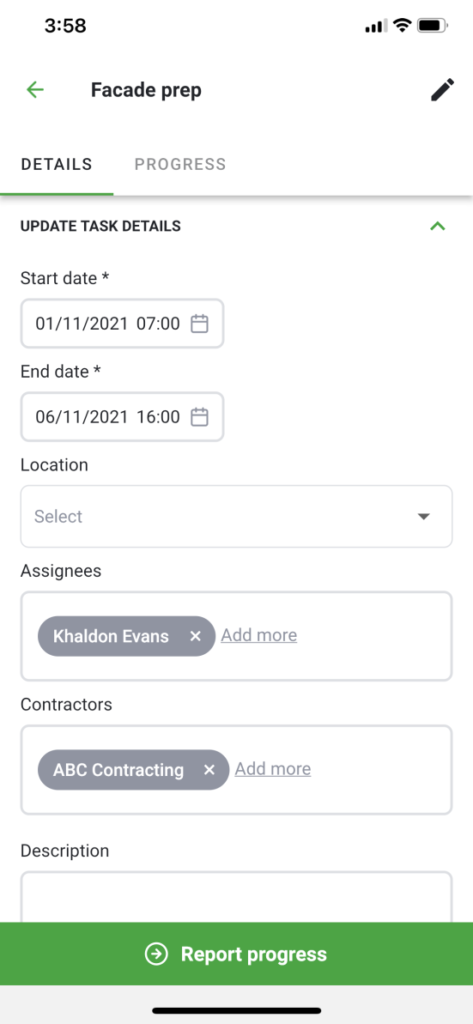Click the Location dropdown arrow

(424, 517)
